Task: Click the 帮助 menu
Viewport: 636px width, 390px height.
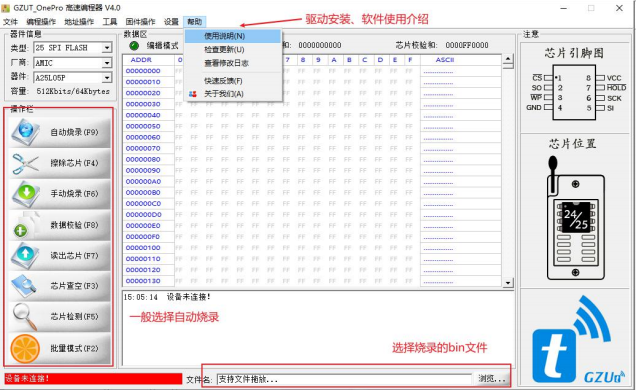Action: click(195, 21)
